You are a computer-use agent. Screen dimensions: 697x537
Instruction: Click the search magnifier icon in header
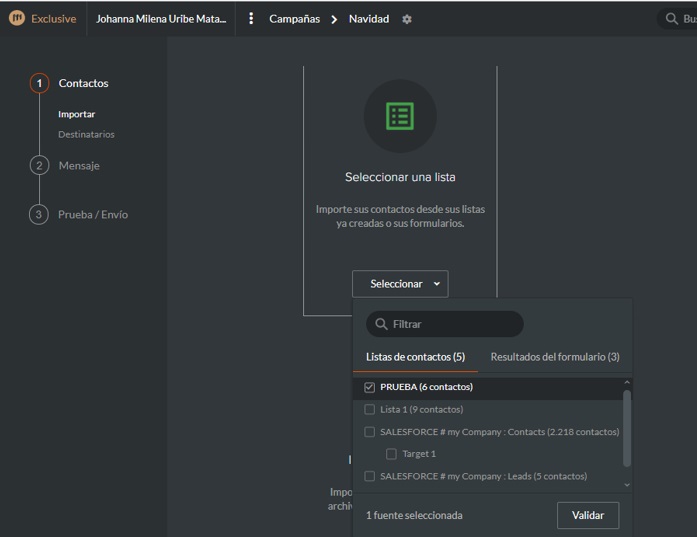(x=671, y=19)
